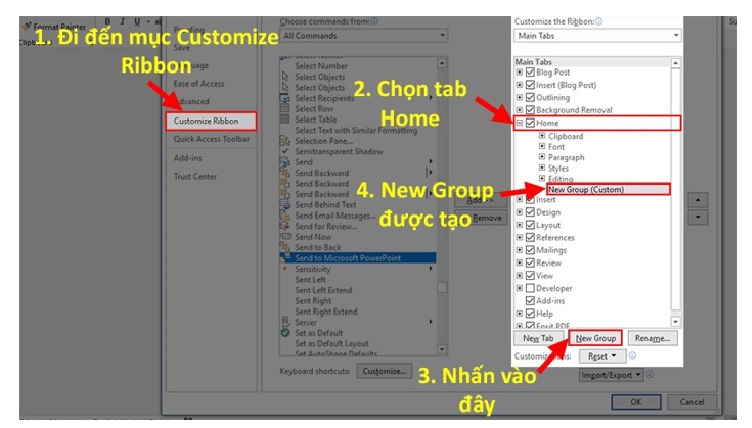Click the Select Objects command icon
Image resolution: width=752 pixels, height=428 pixels.
(286, 77)
